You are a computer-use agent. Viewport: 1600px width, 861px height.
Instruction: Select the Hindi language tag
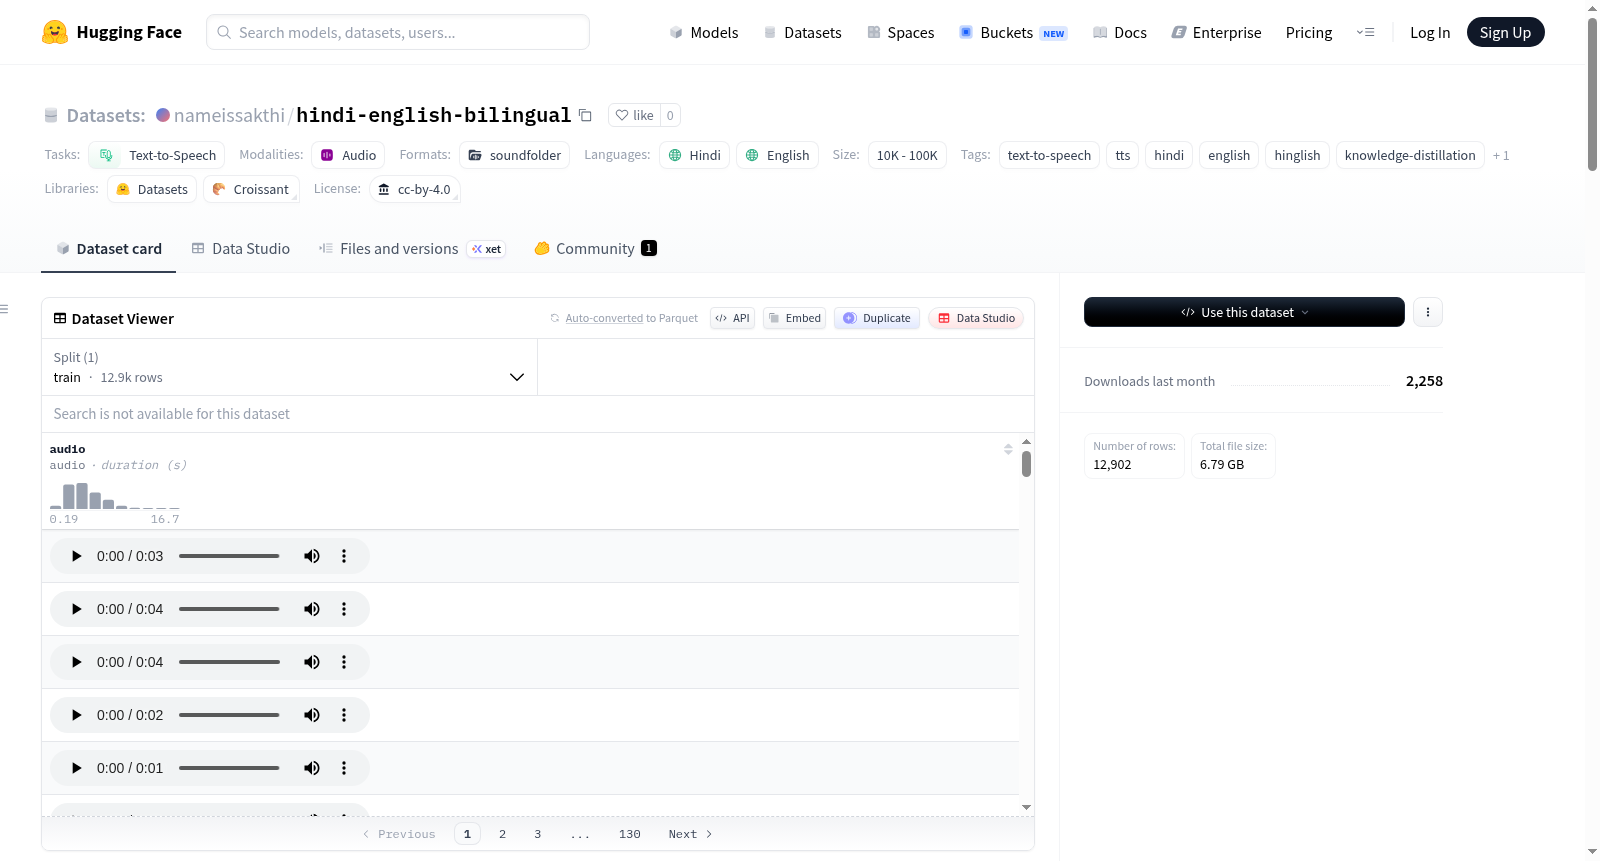point(694,155)
